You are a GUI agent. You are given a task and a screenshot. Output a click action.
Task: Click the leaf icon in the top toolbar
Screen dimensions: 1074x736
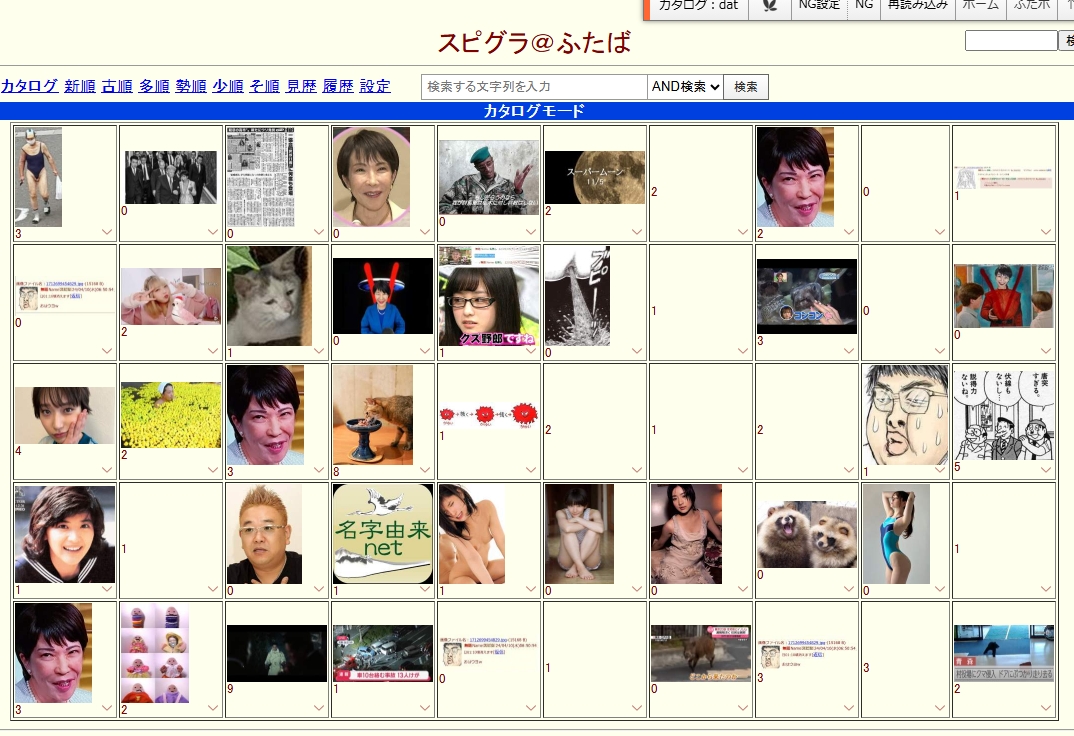click(770, 6)
